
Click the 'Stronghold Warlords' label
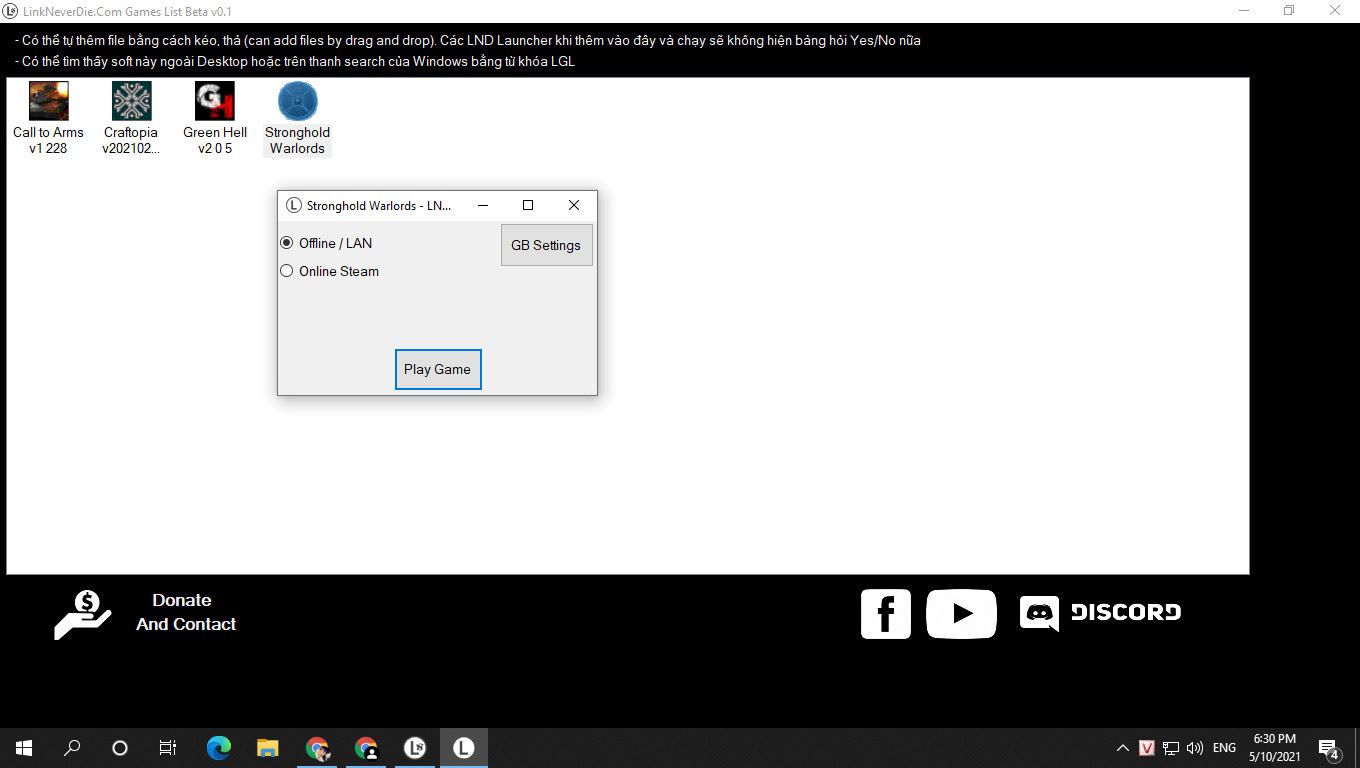click(x=297, y=140)
